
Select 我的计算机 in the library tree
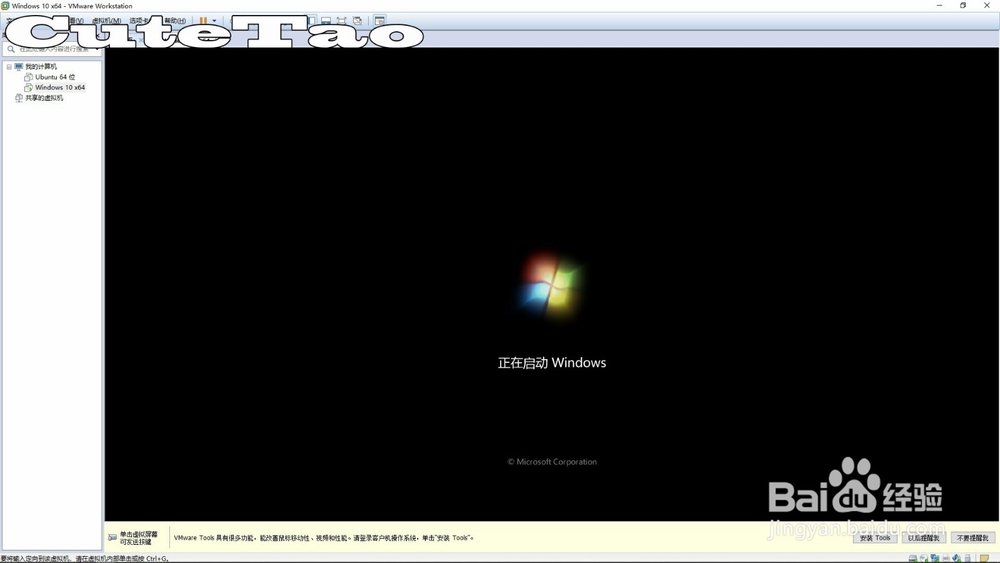pyautogui.click(x=41, y=66)
